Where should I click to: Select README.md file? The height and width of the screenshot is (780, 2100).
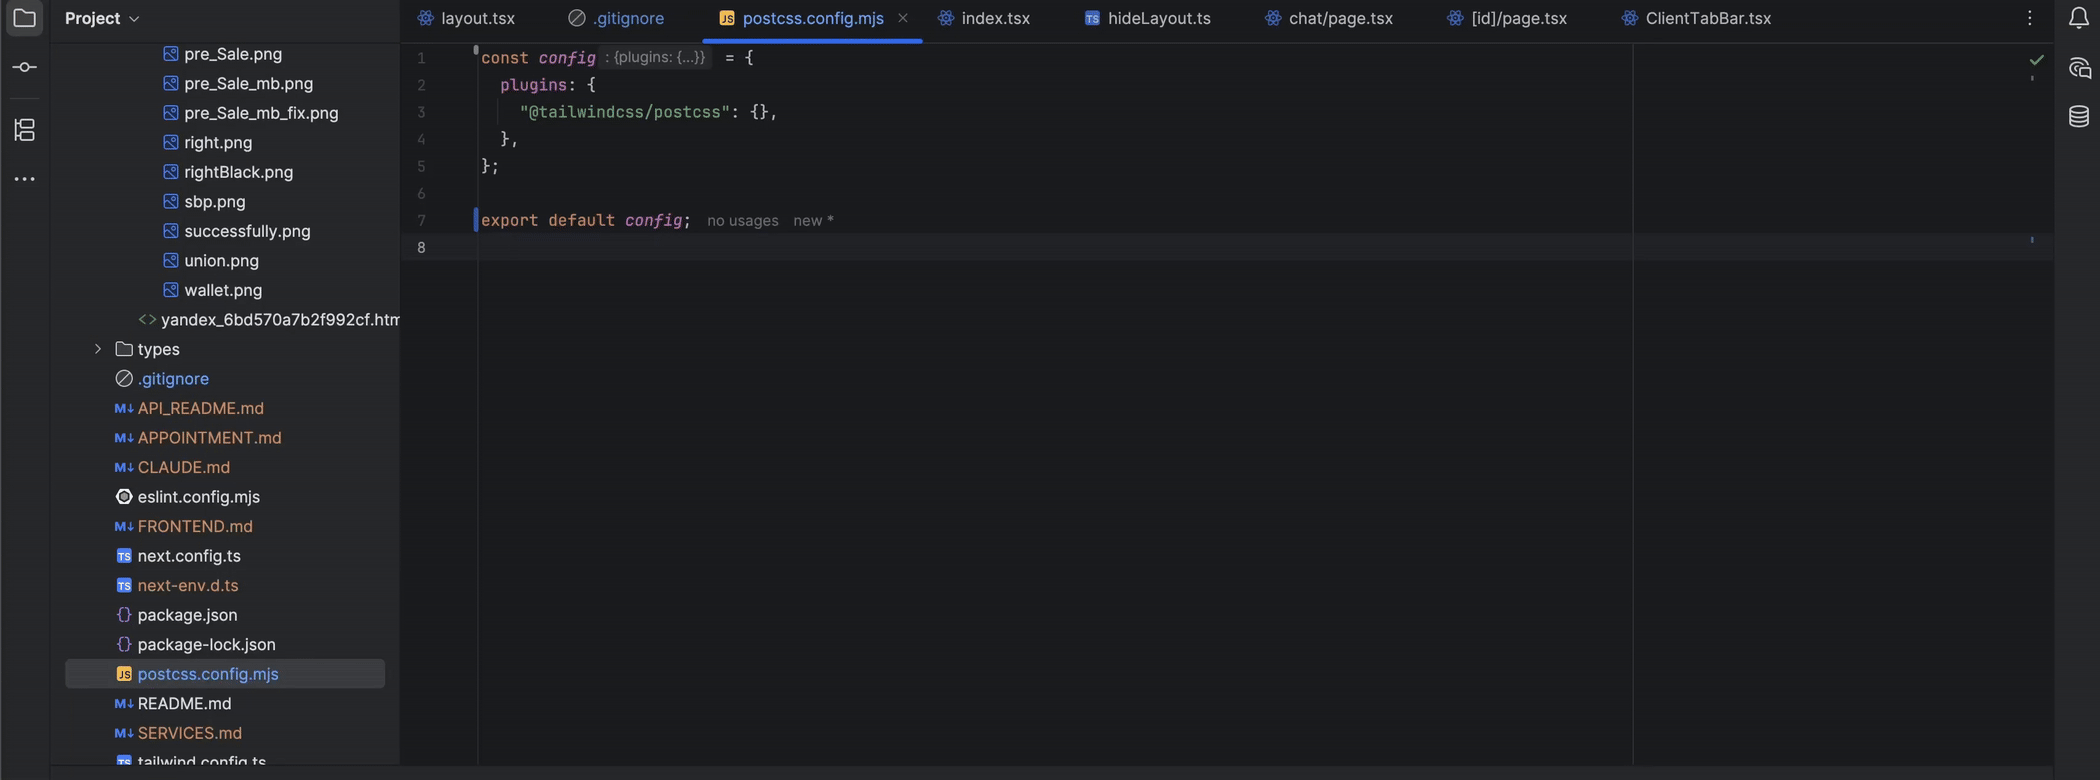click(x=184, y=703)
